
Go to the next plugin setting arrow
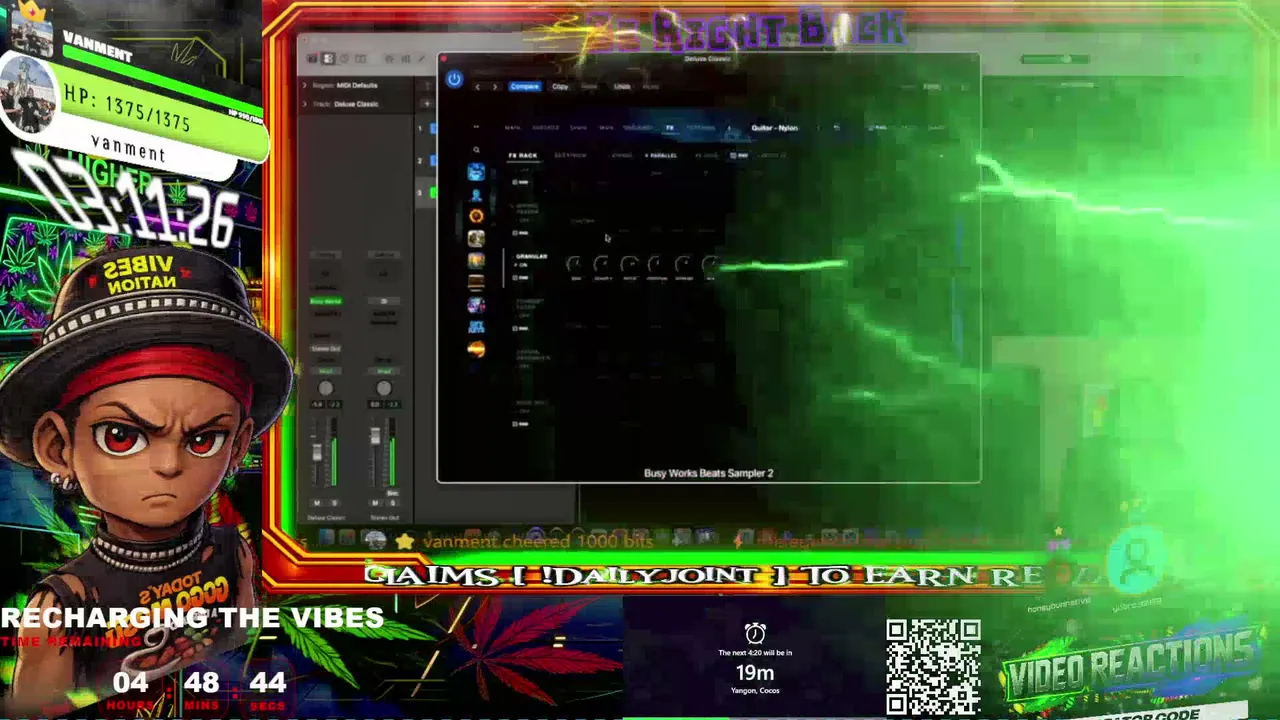(x=494, y=87)
